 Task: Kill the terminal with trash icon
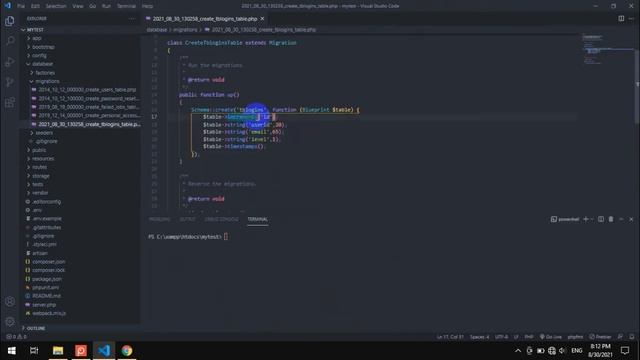point(611,219)
